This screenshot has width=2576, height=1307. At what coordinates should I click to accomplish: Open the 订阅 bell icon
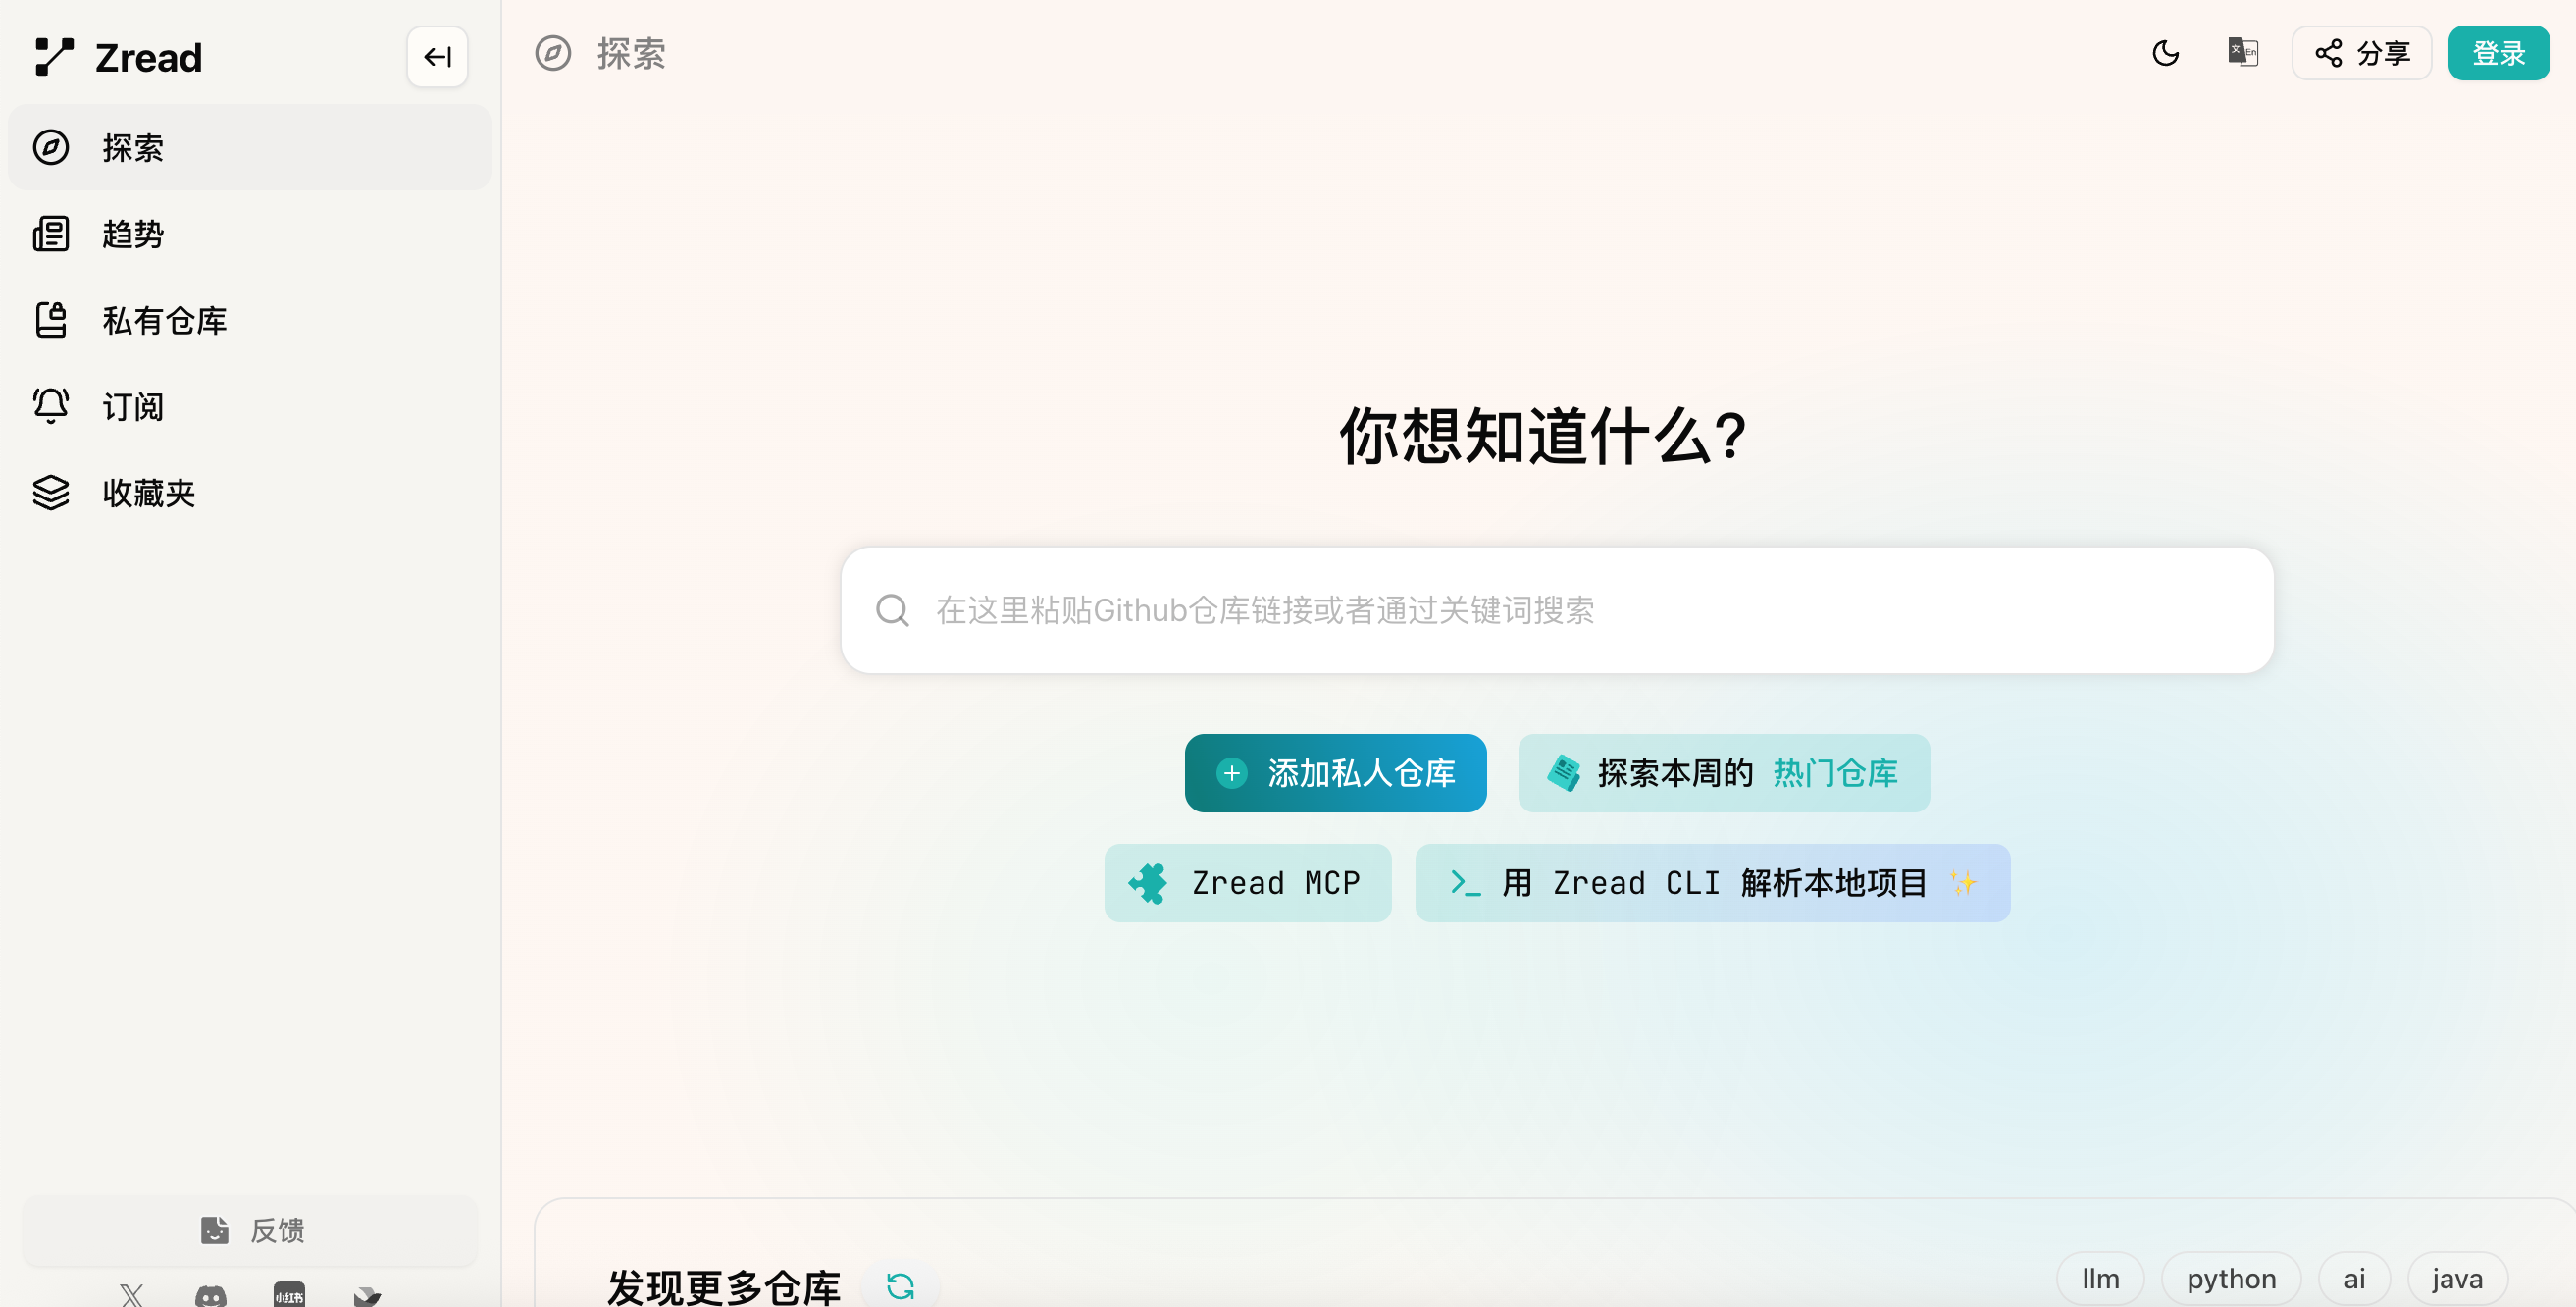click(51, 406)
